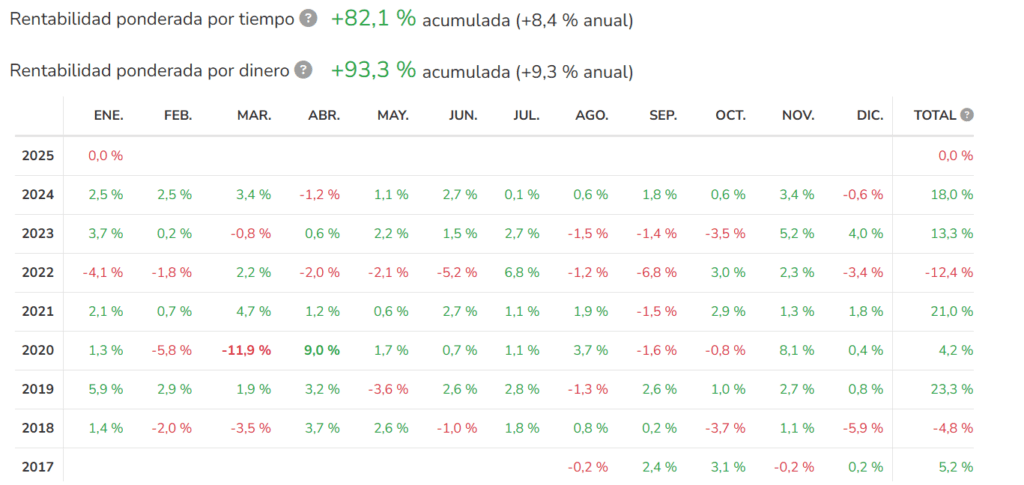Click the 2017 year row label

[x=38, y=467]
